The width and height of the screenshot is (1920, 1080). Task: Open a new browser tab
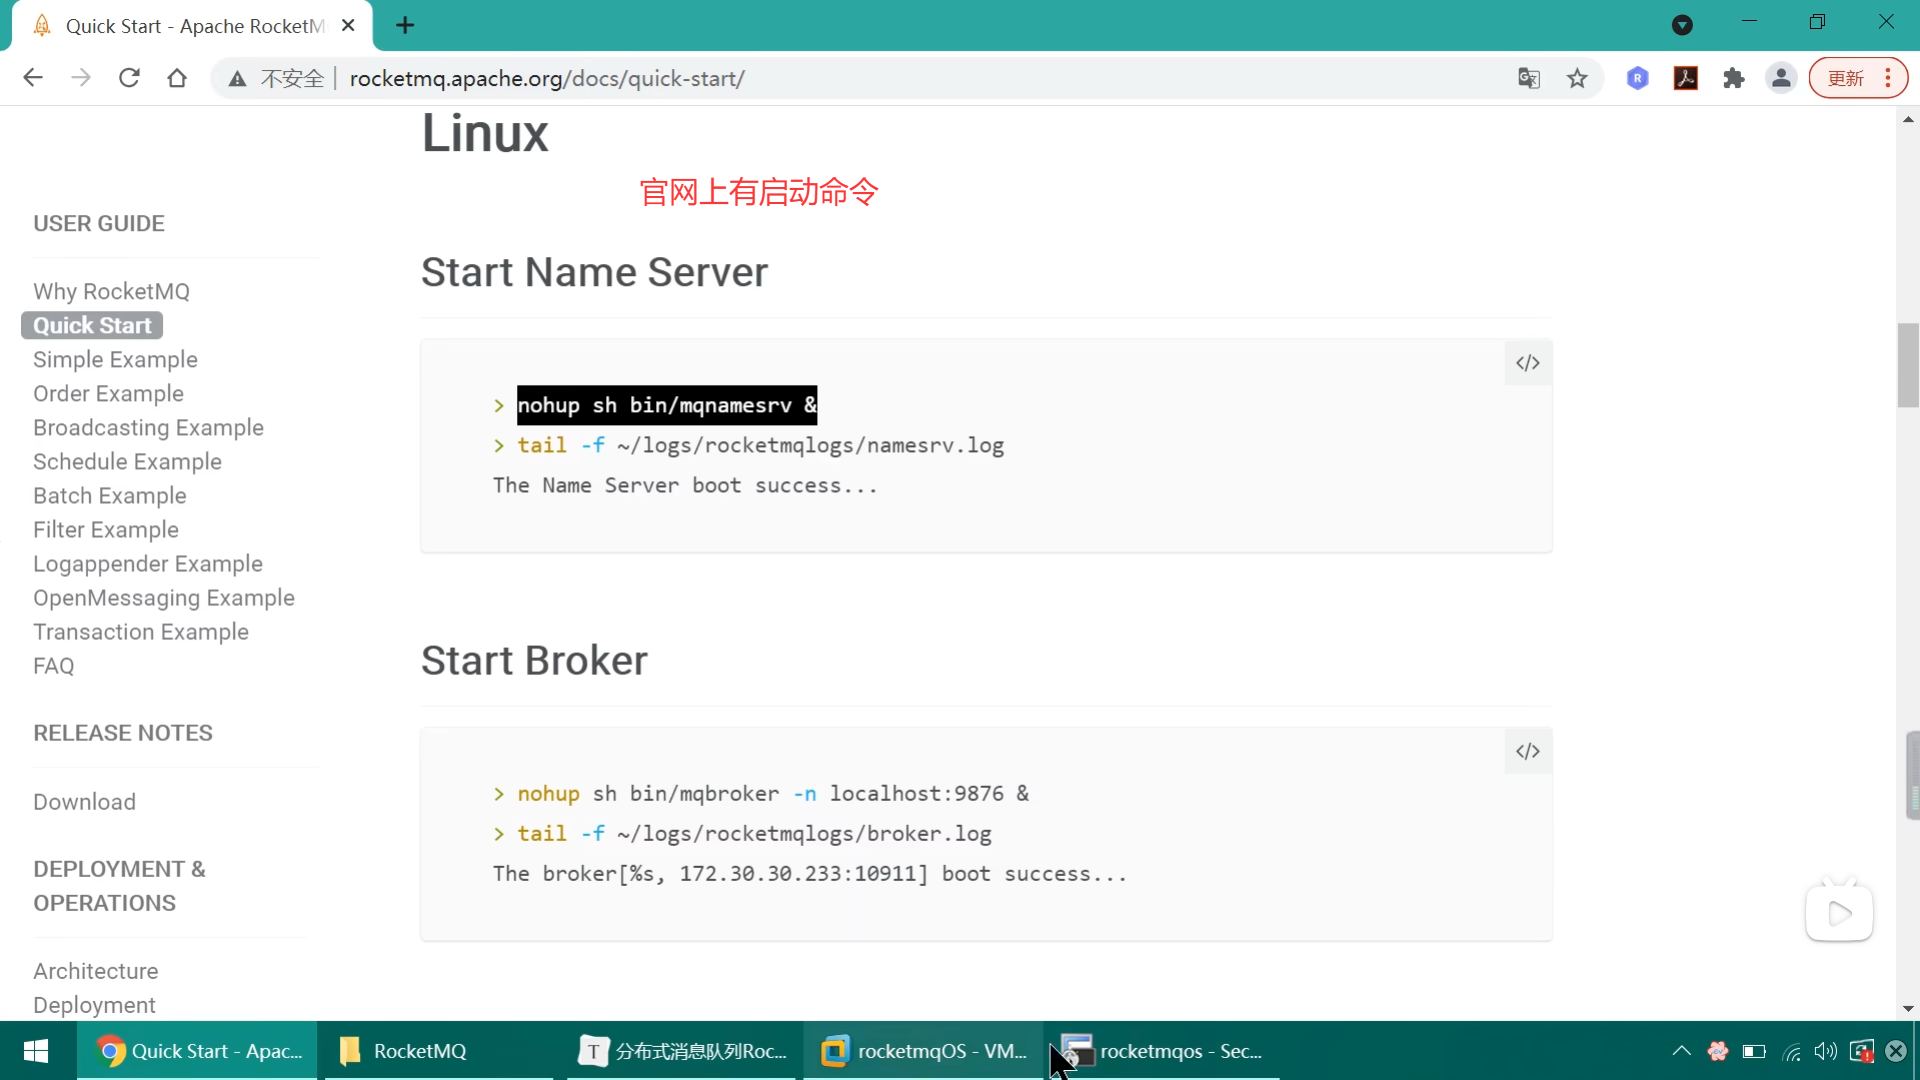tap(405, 25)
